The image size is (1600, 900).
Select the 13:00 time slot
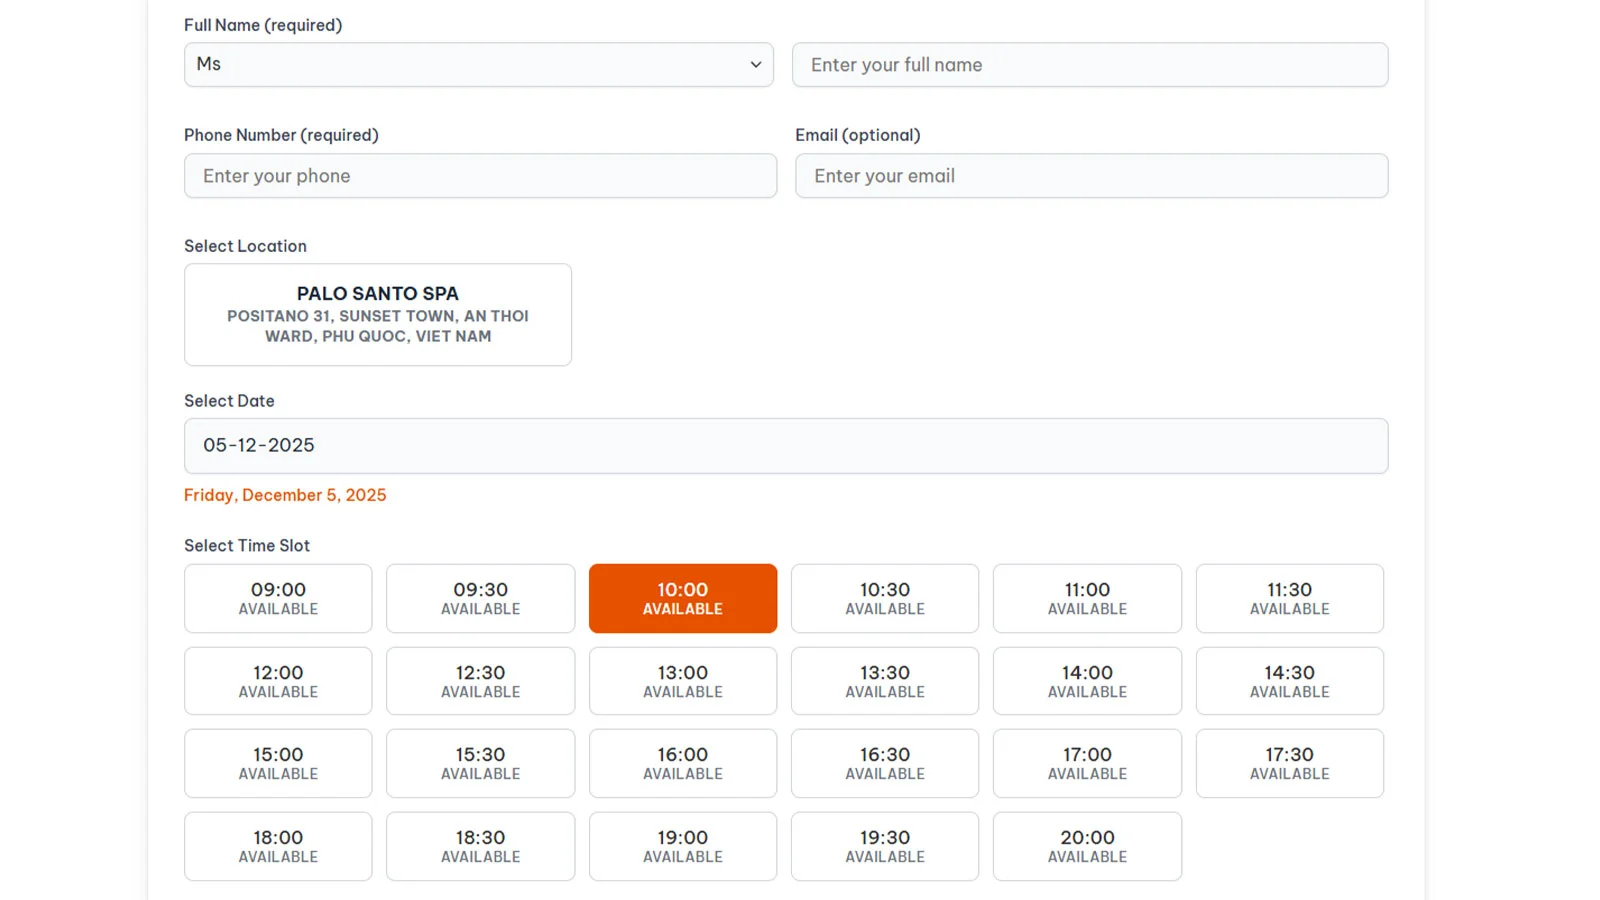682,681
